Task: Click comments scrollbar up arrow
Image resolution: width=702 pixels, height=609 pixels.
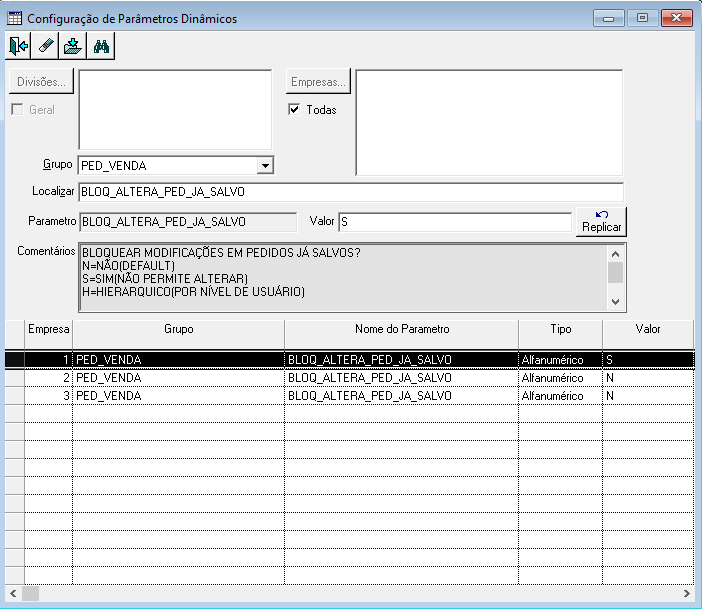Action: coord(616,254)
